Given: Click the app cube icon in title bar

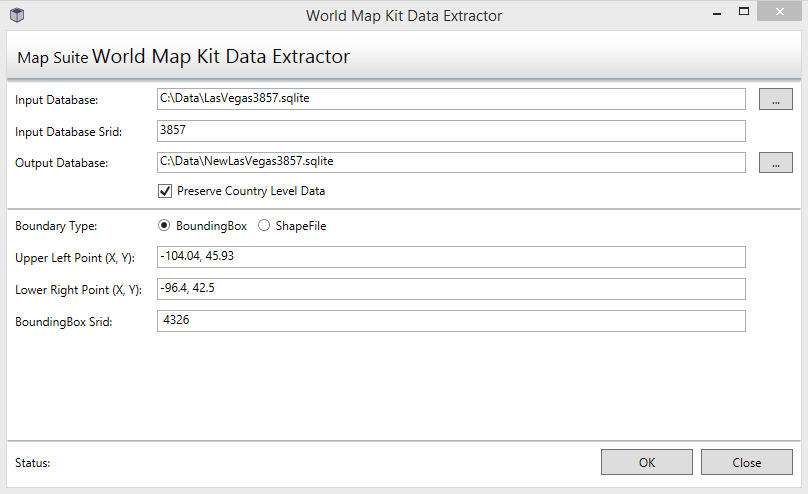Looking at the screenshot, I should pos(17,15).
